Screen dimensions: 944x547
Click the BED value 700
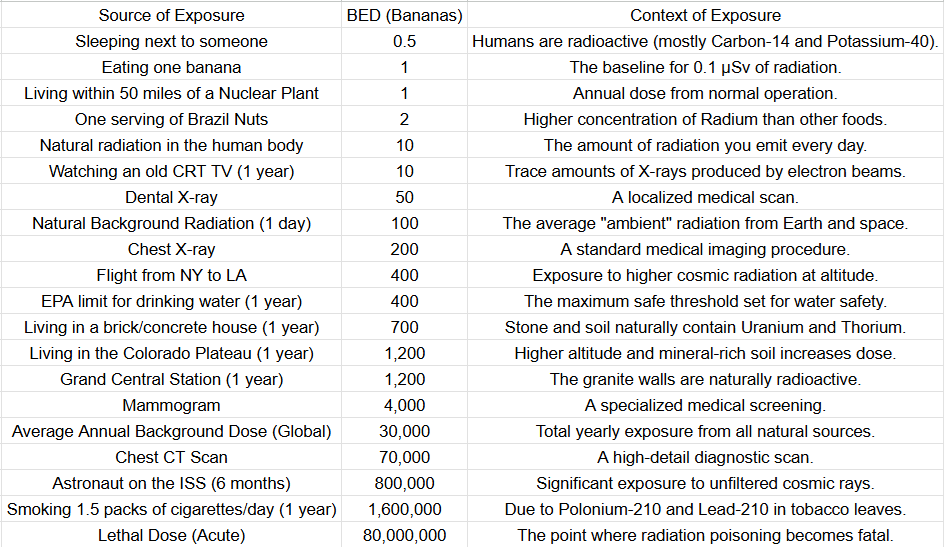tap(405, 327)
